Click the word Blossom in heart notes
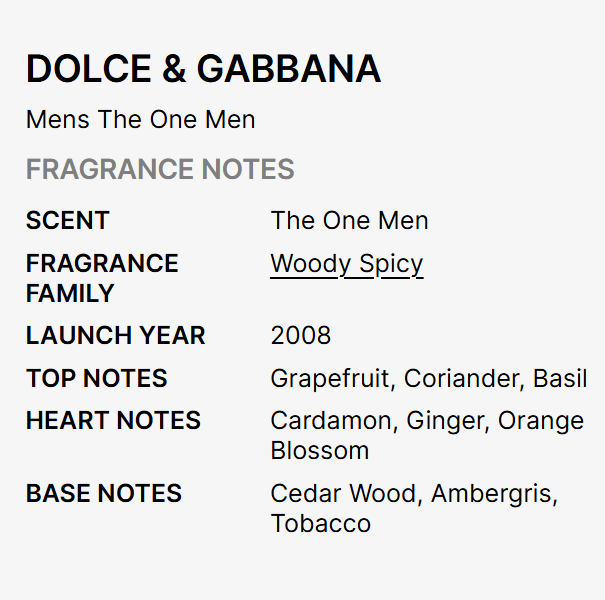Viewport: 605px width, 600px height. (319, 450)
